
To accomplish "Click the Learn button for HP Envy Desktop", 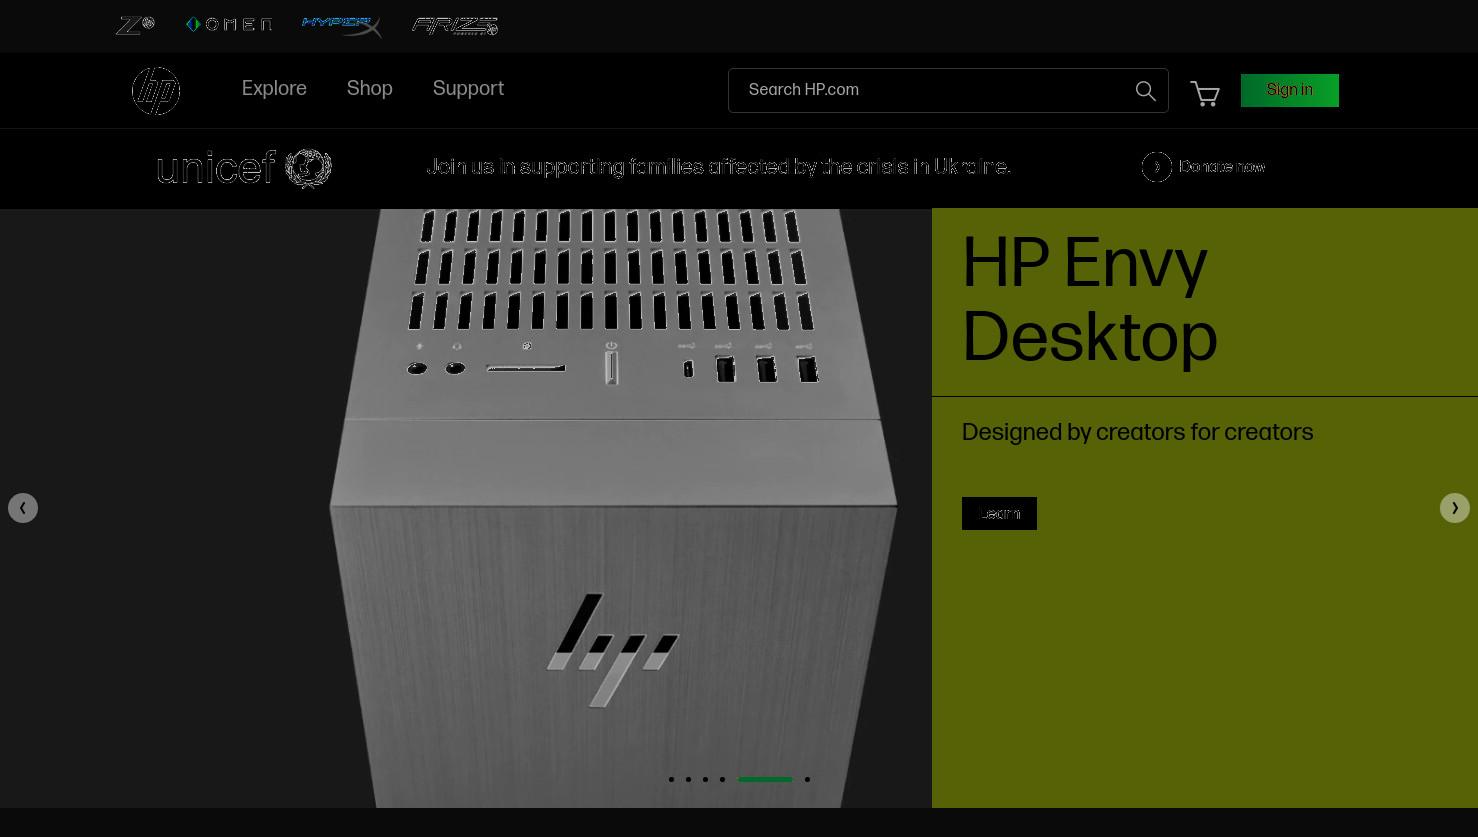I will coord(999,513).
